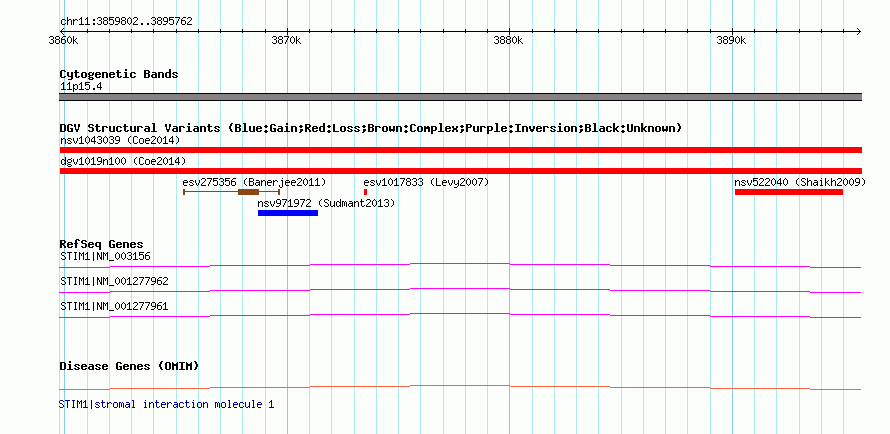Open the nsv522040 (Shaikh2009) label
The image size is (890, 434).
coord(800,182)
